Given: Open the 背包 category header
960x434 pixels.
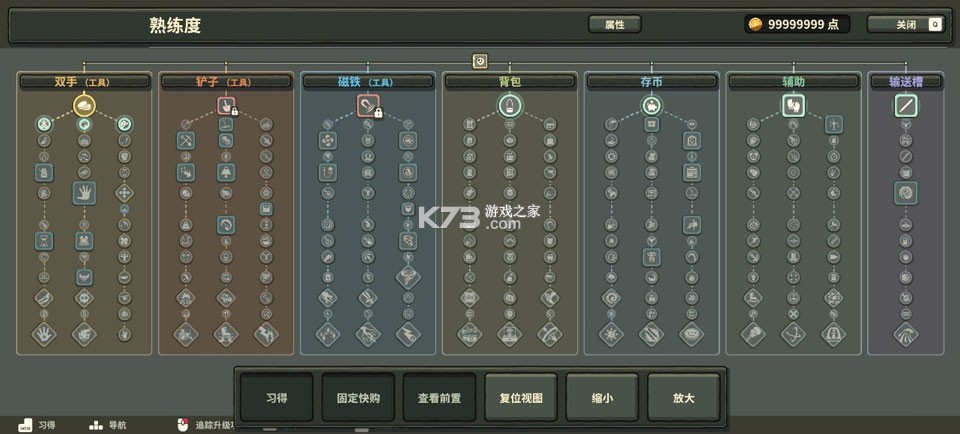Looking at the screenshot, I should tap(509, 82).
